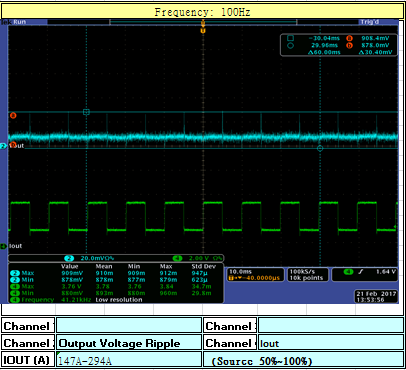Click channel 2 ground indicator at left edge
This screenshot has height=370, width=406.
pyautogui.click(x=3, y=146)
